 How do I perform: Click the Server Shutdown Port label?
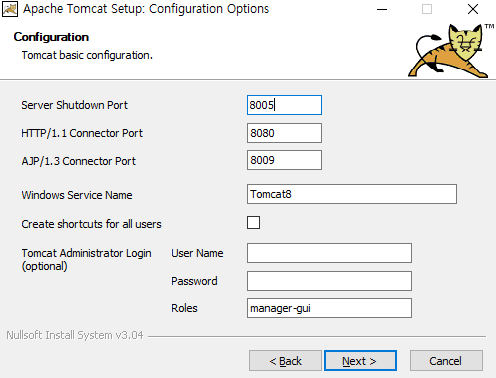tap(74, 105)
